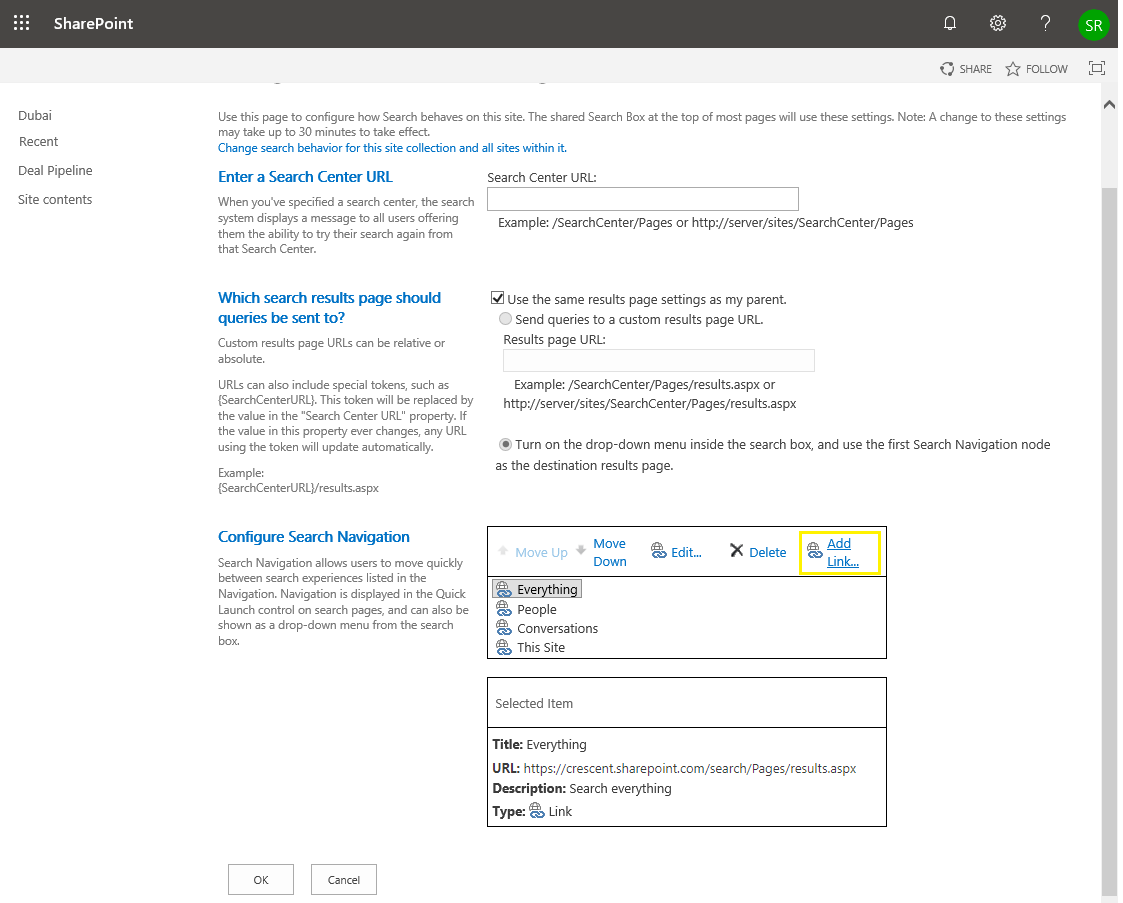Open Site contents from the left navigation
Viewport: 1123px width, 903px height.
point(55,199)
